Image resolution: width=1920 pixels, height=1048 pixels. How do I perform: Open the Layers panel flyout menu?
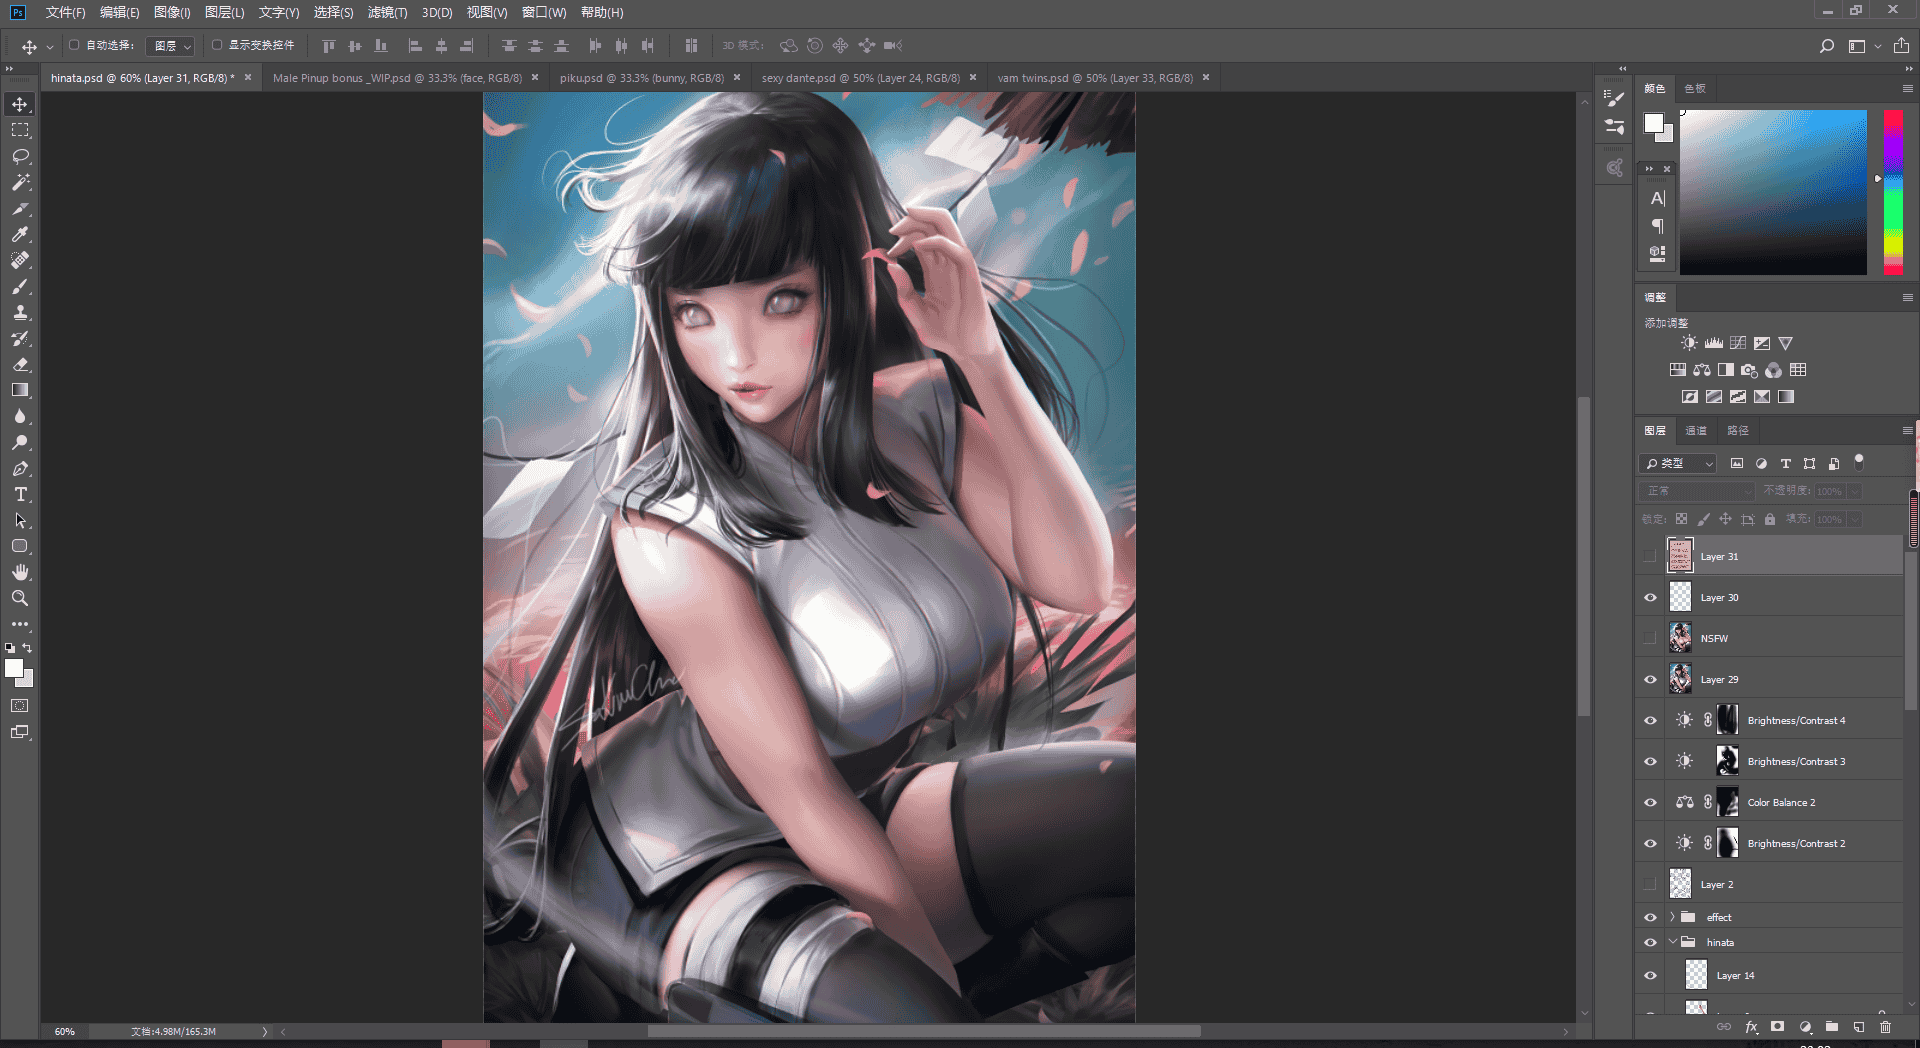[1907, 430]
